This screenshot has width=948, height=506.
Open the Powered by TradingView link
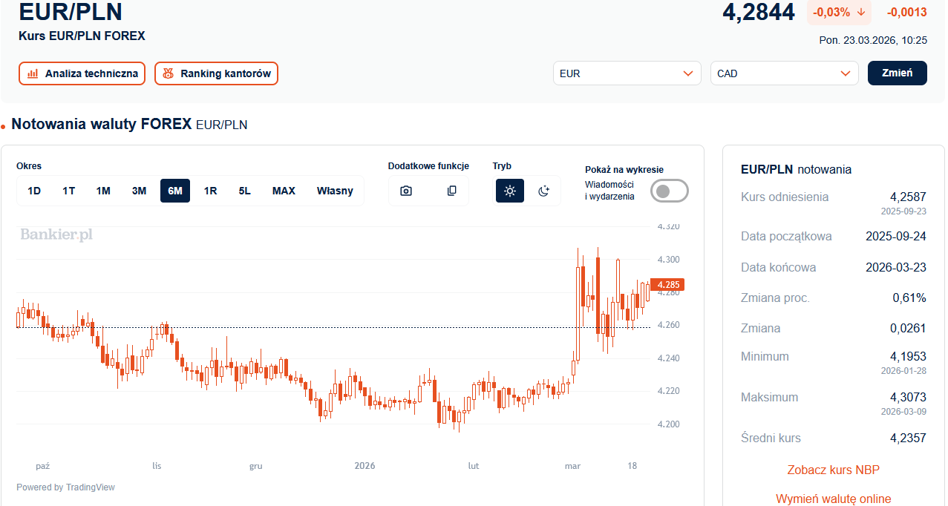coord(65,487)
